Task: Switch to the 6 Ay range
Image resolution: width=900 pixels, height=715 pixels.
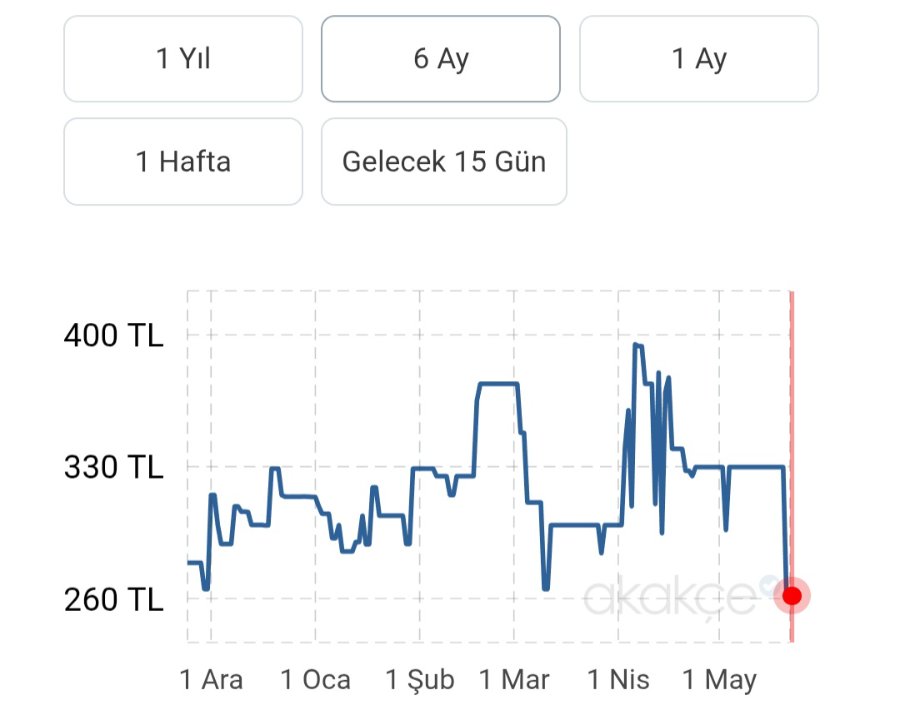Action: (x=440, y=59)
